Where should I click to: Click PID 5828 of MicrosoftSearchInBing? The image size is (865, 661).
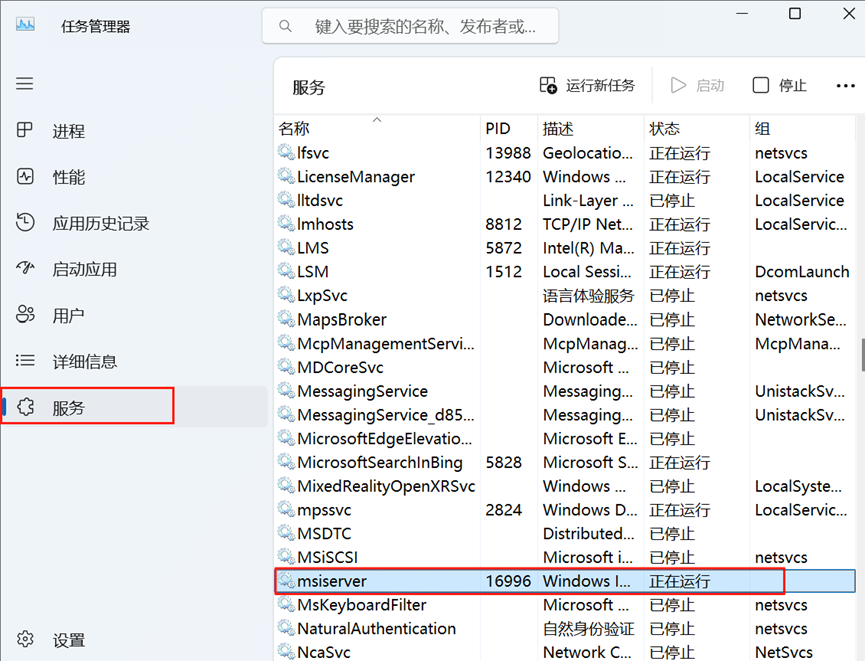point(504,462)
